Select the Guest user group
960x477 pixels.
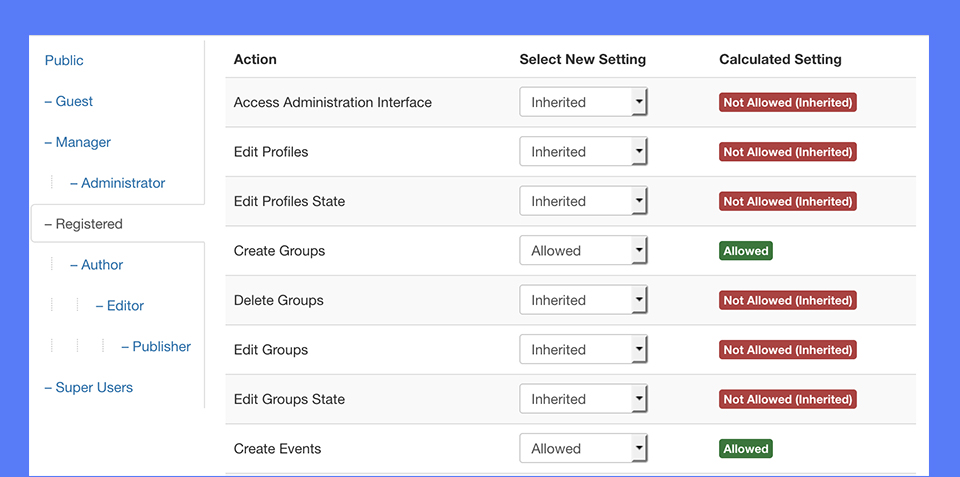(x=69, y=102)
